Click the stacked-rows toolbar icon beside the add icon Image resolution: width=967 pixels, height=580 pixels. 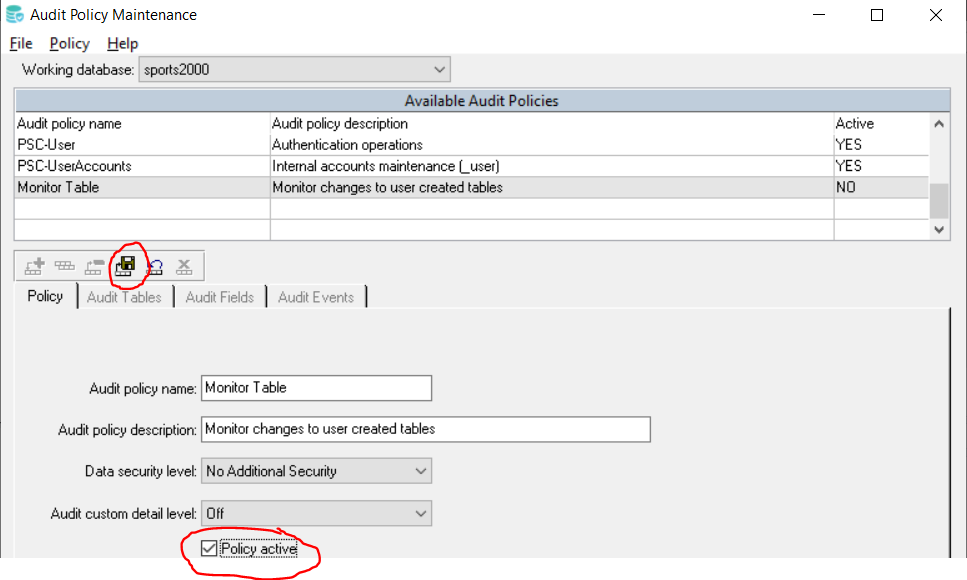64,267
